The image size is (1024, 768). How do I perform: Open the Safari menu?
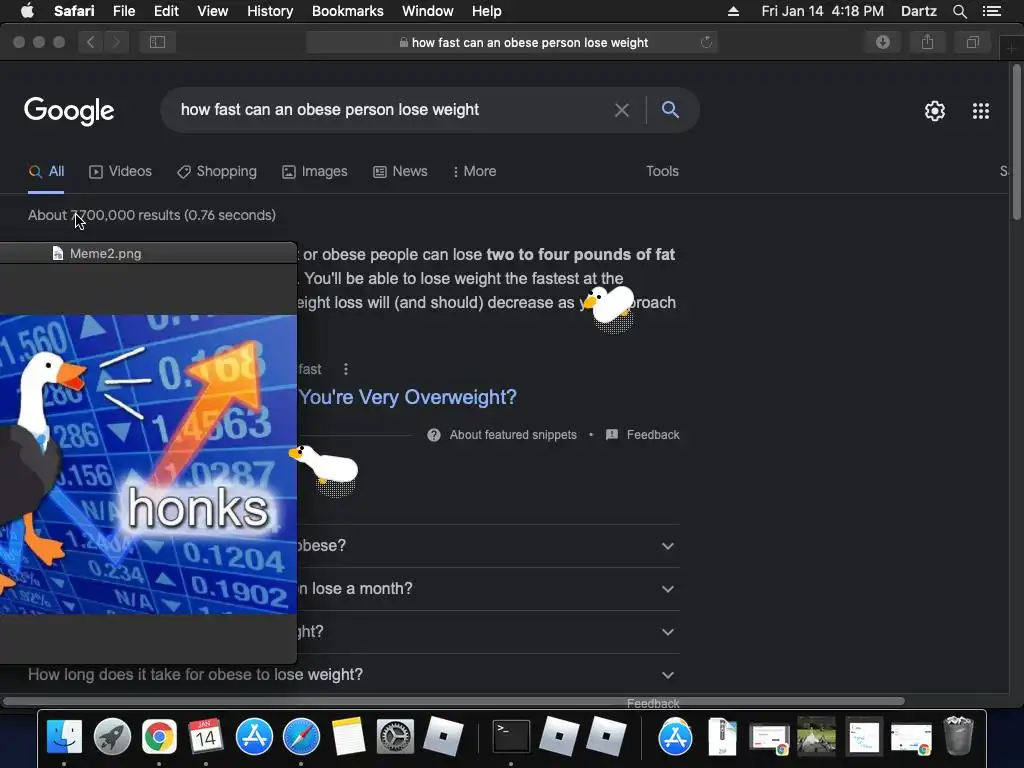point(74,11)
